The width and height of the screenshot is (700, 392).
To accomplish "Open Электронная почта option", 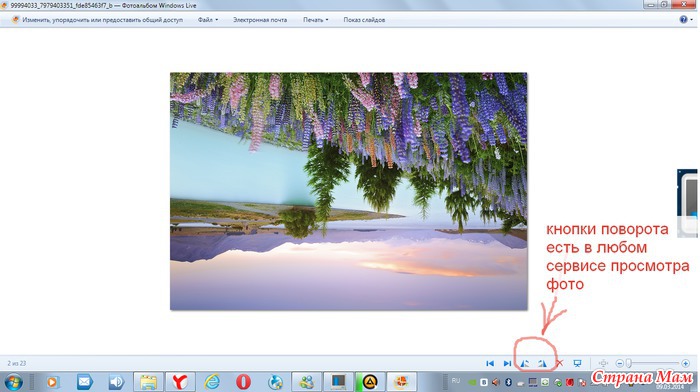I will (x=260, y=20).
